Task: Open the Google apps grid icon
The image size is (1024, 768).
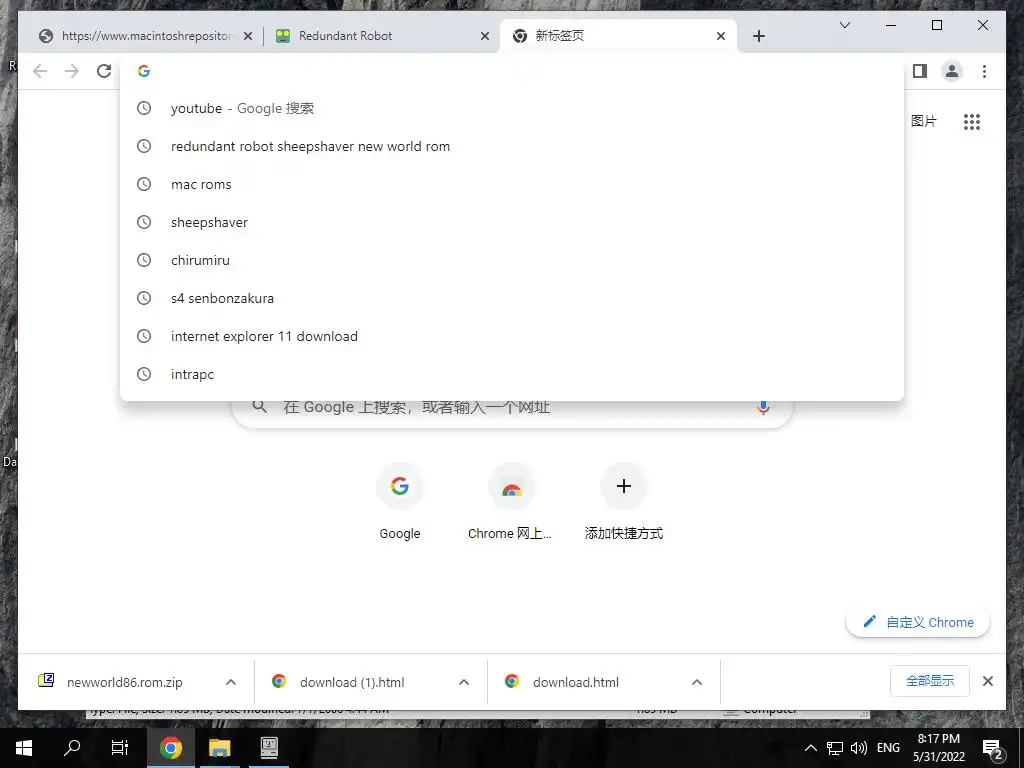Action: (x=972, y=121)
